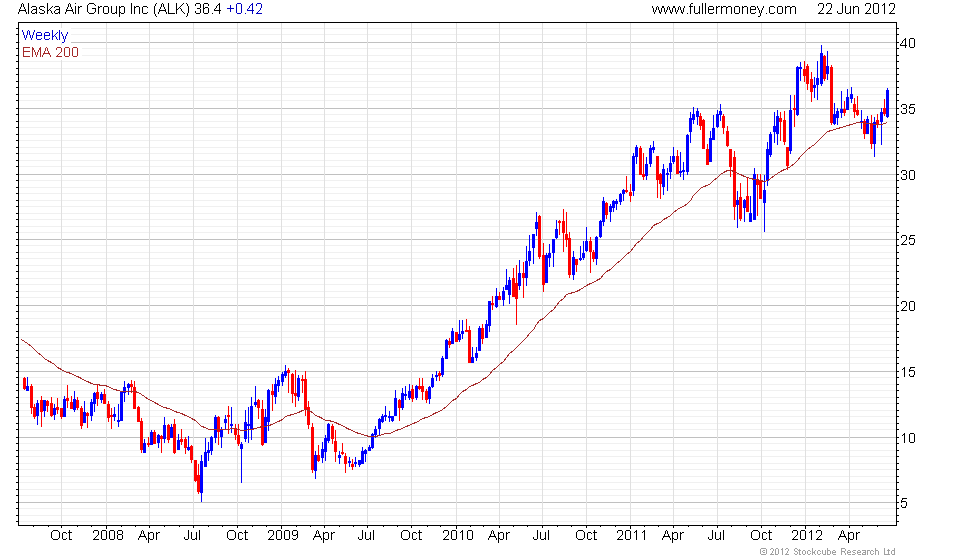Click the '10' price axis label

(x=908, y=438)
